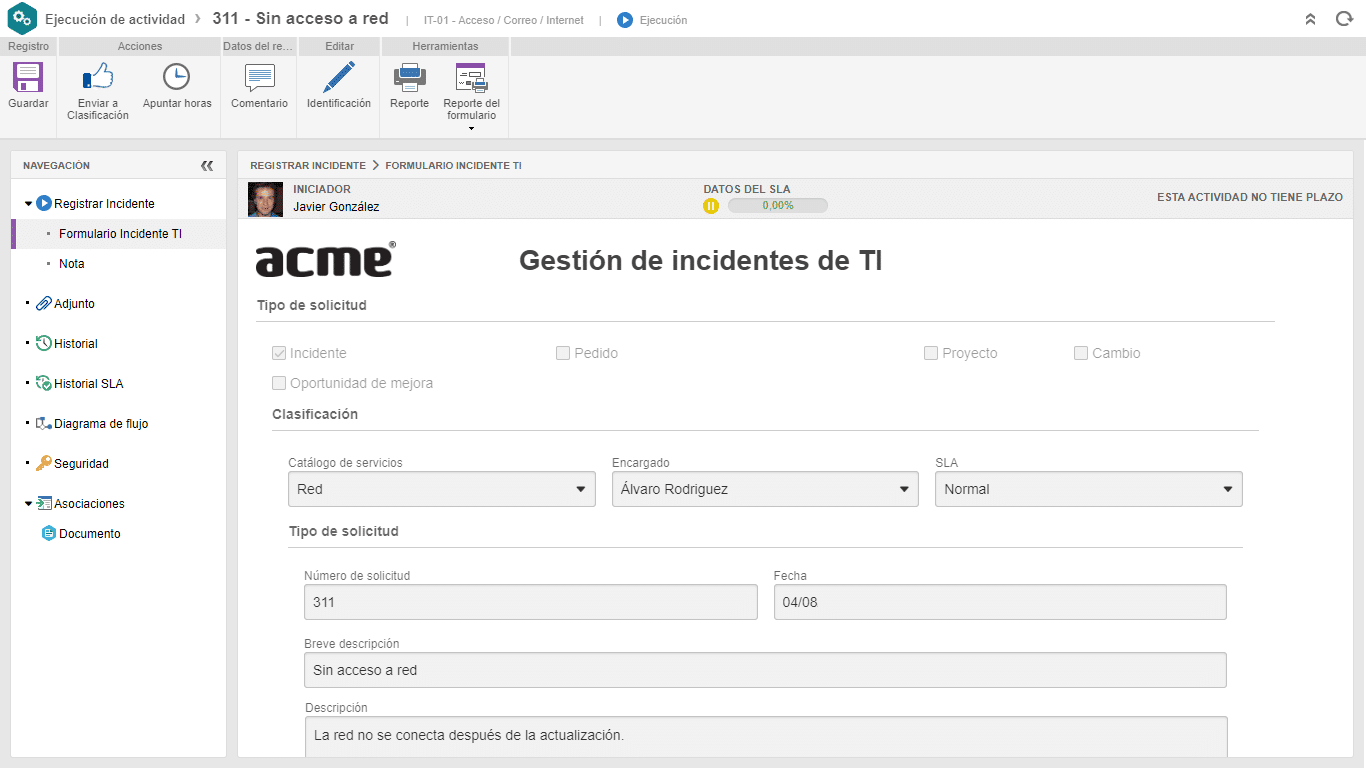Toggle the Proyecto checkbox

click(x=931, y=353)
